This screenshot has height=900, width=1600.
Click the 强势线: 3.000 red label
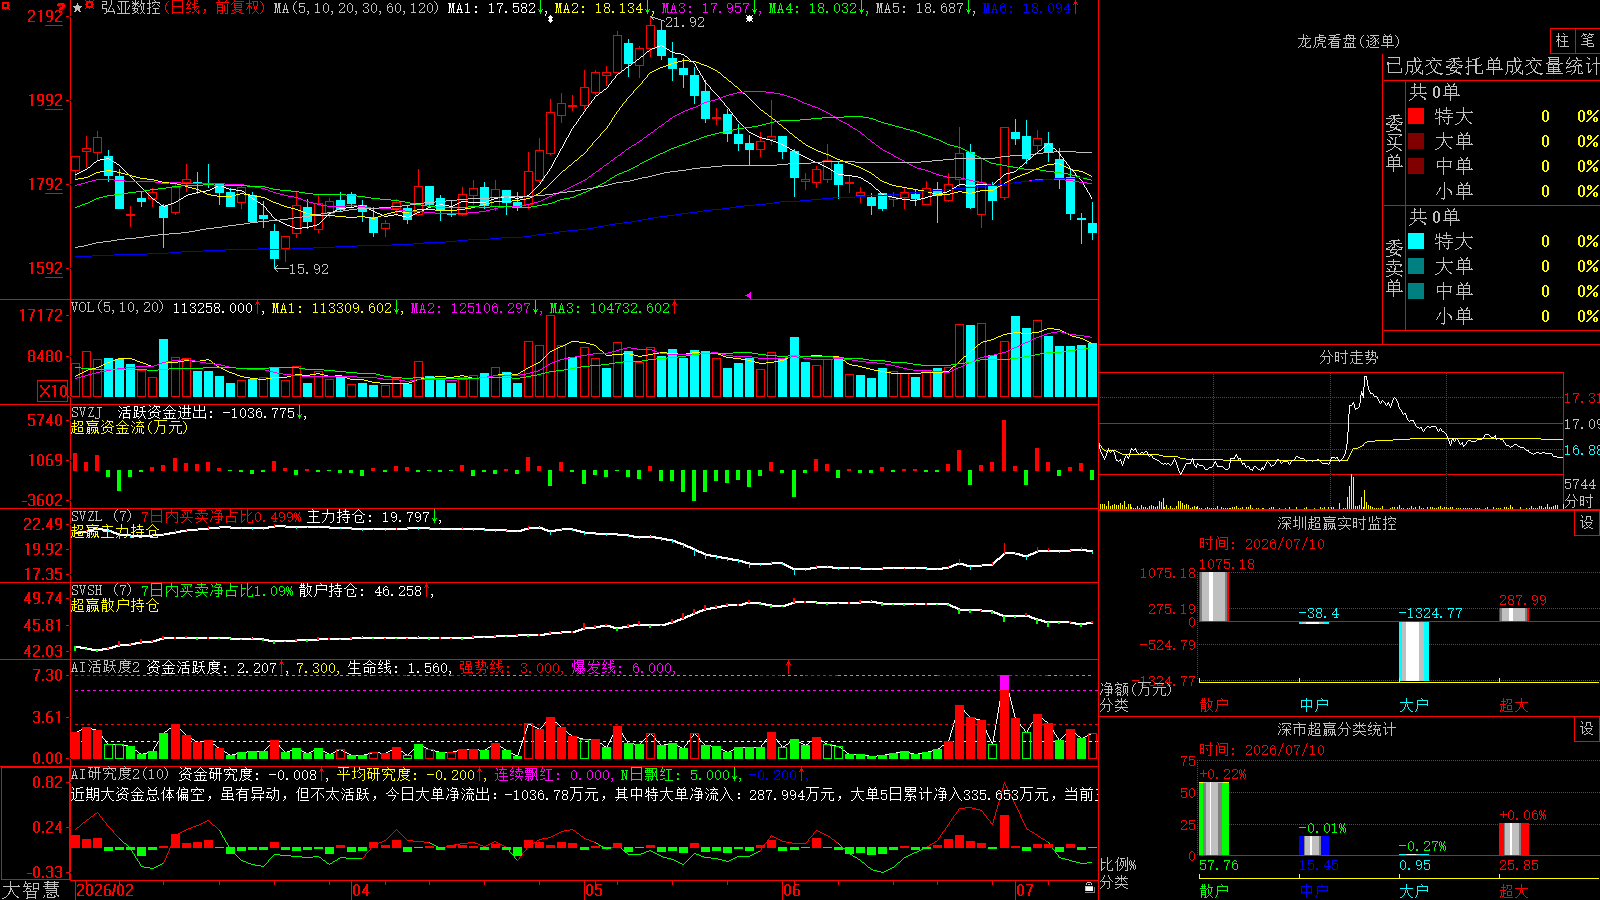510,667
